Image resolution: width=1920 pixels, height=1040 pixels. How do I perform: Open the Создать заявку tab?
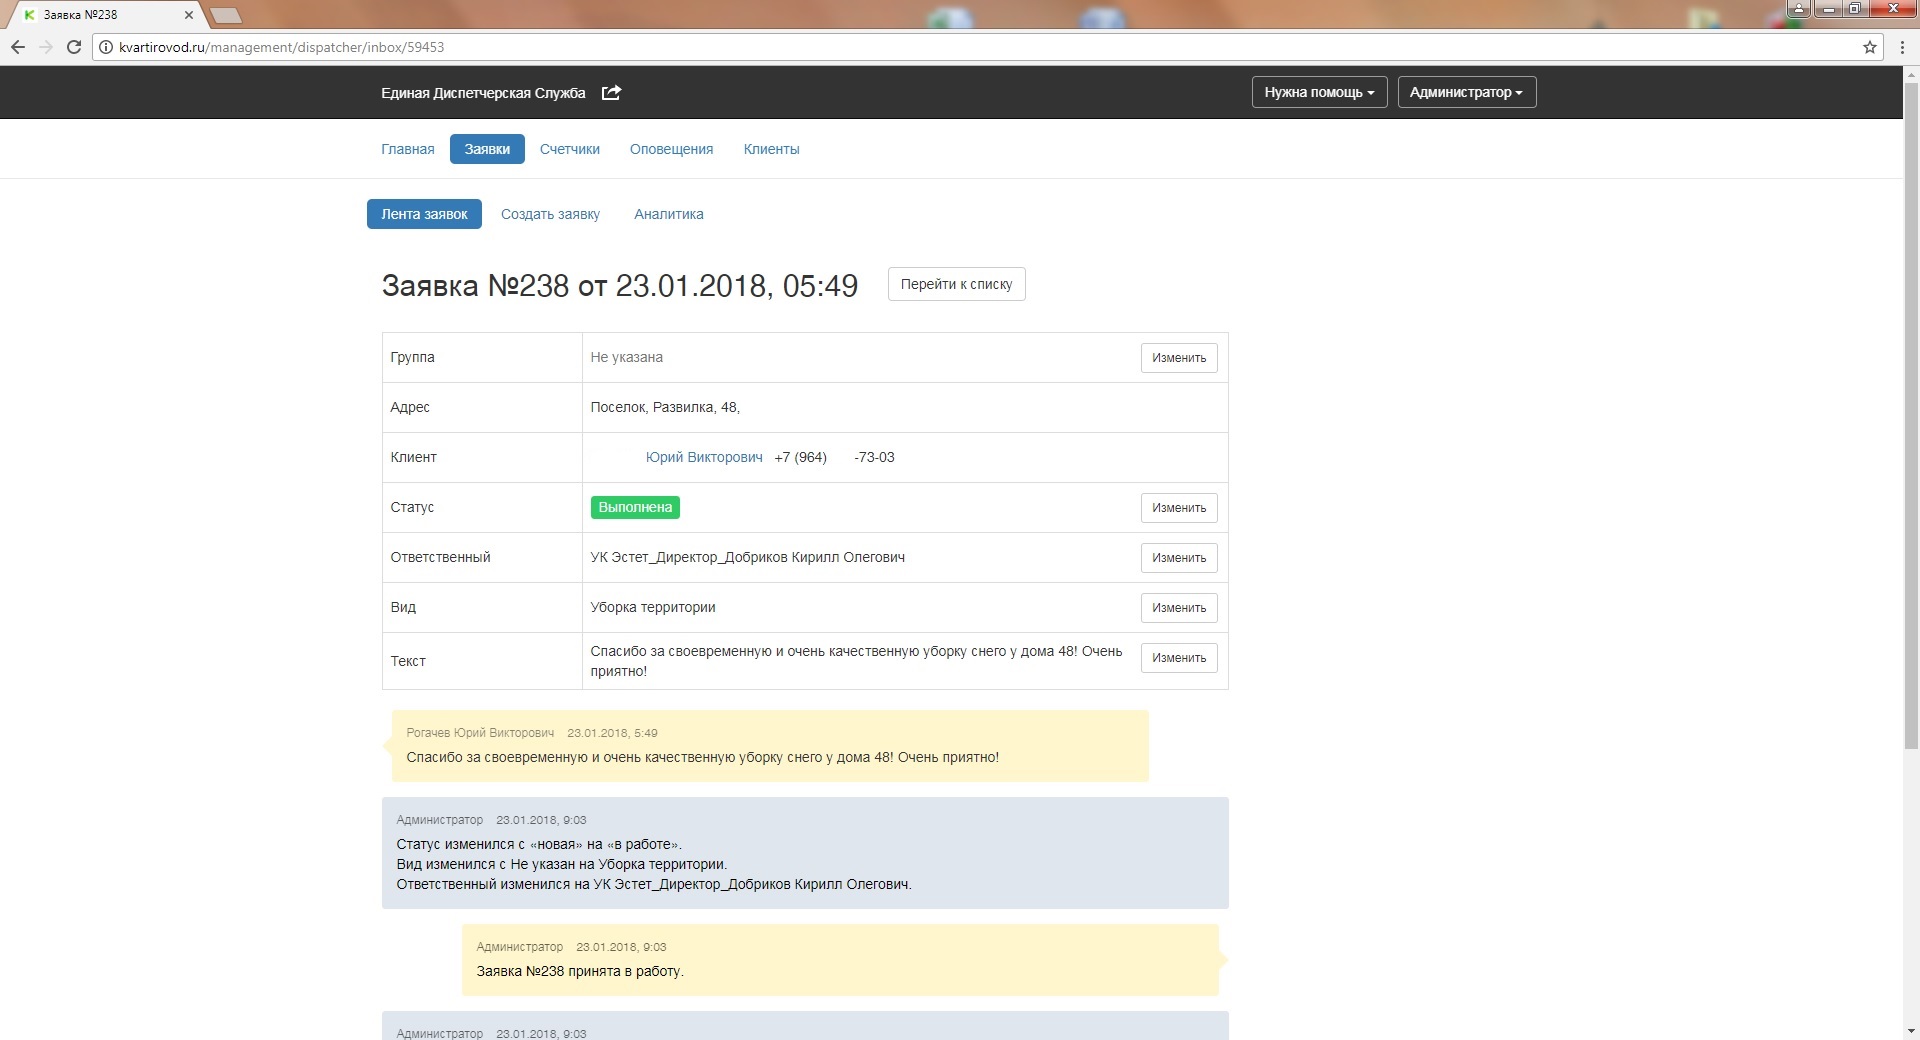tap(550, 214)
